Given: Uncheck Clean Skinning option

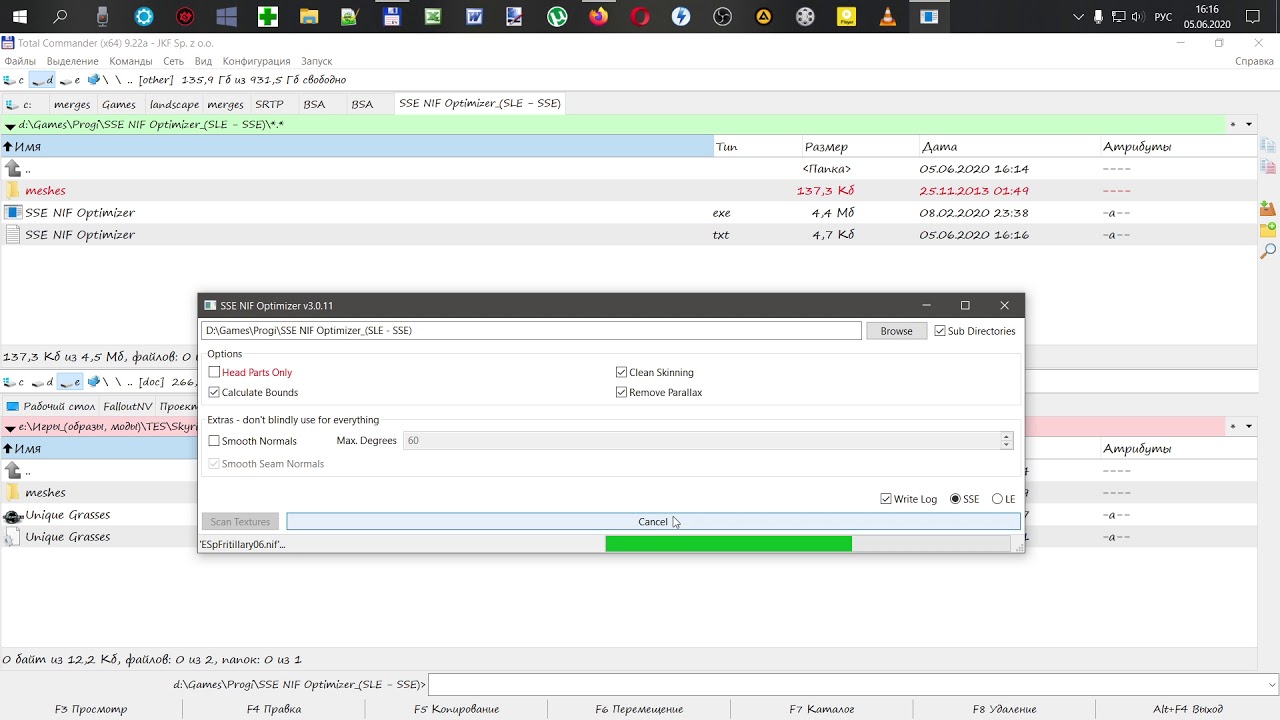Looking at the screenshot, I should coord(621,373).
